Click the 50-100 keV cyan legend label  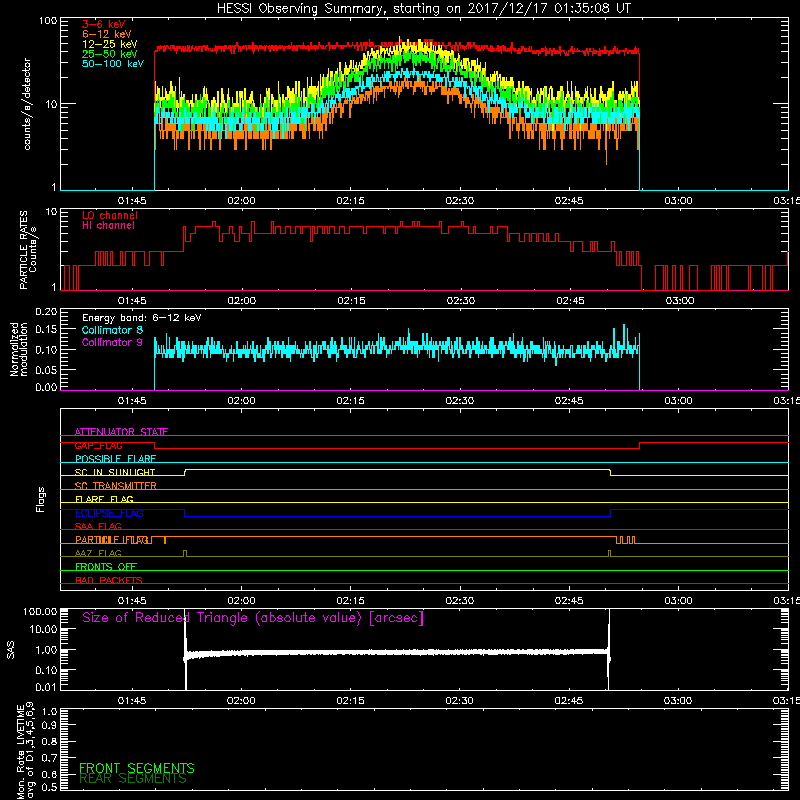[113, 64]
